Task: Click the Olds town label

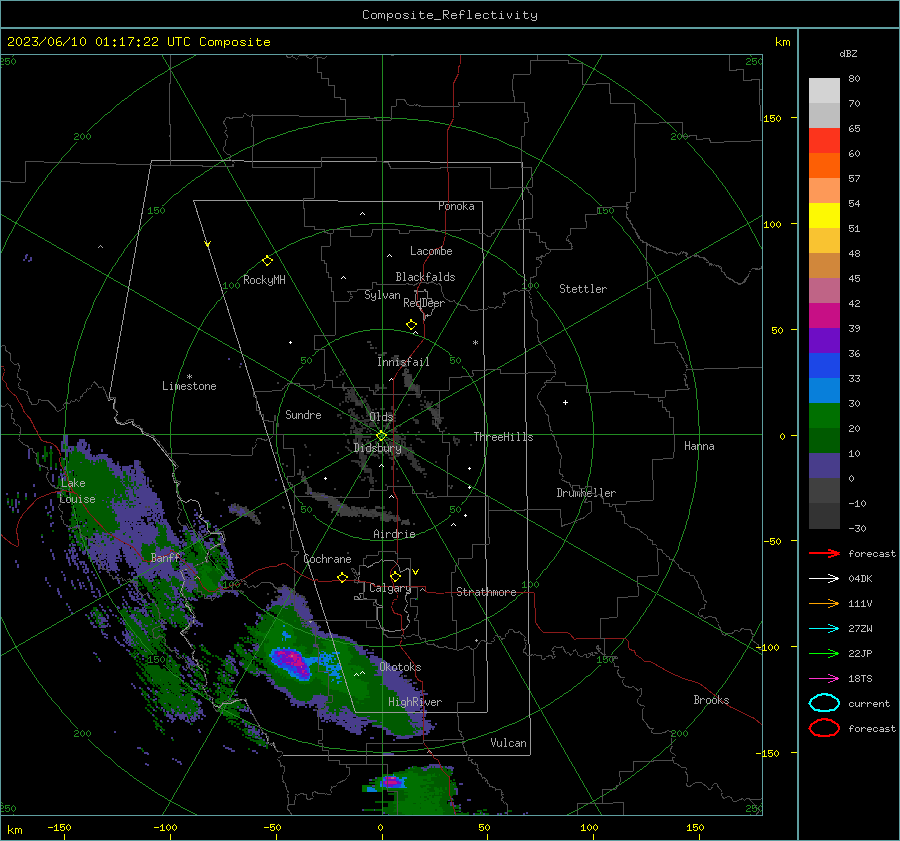Action: (x=381, y=416)
